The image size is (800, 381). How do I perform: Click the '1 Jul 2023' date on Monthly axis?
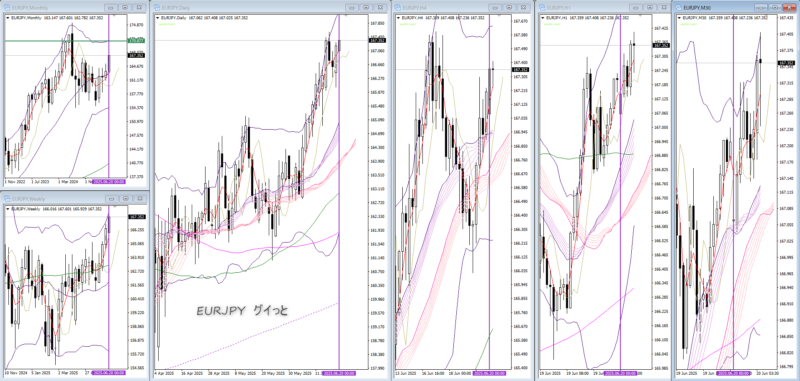(41, 182)
